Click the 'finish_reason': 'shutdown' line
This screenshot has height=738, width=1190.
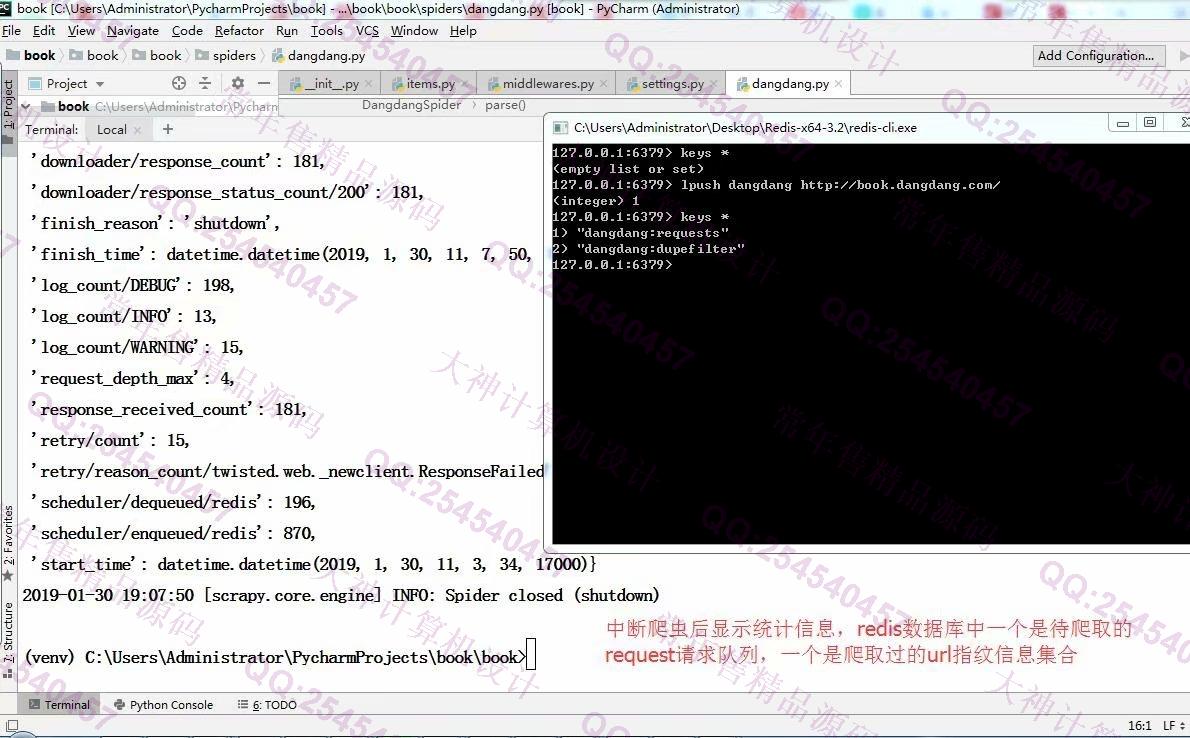155,223
